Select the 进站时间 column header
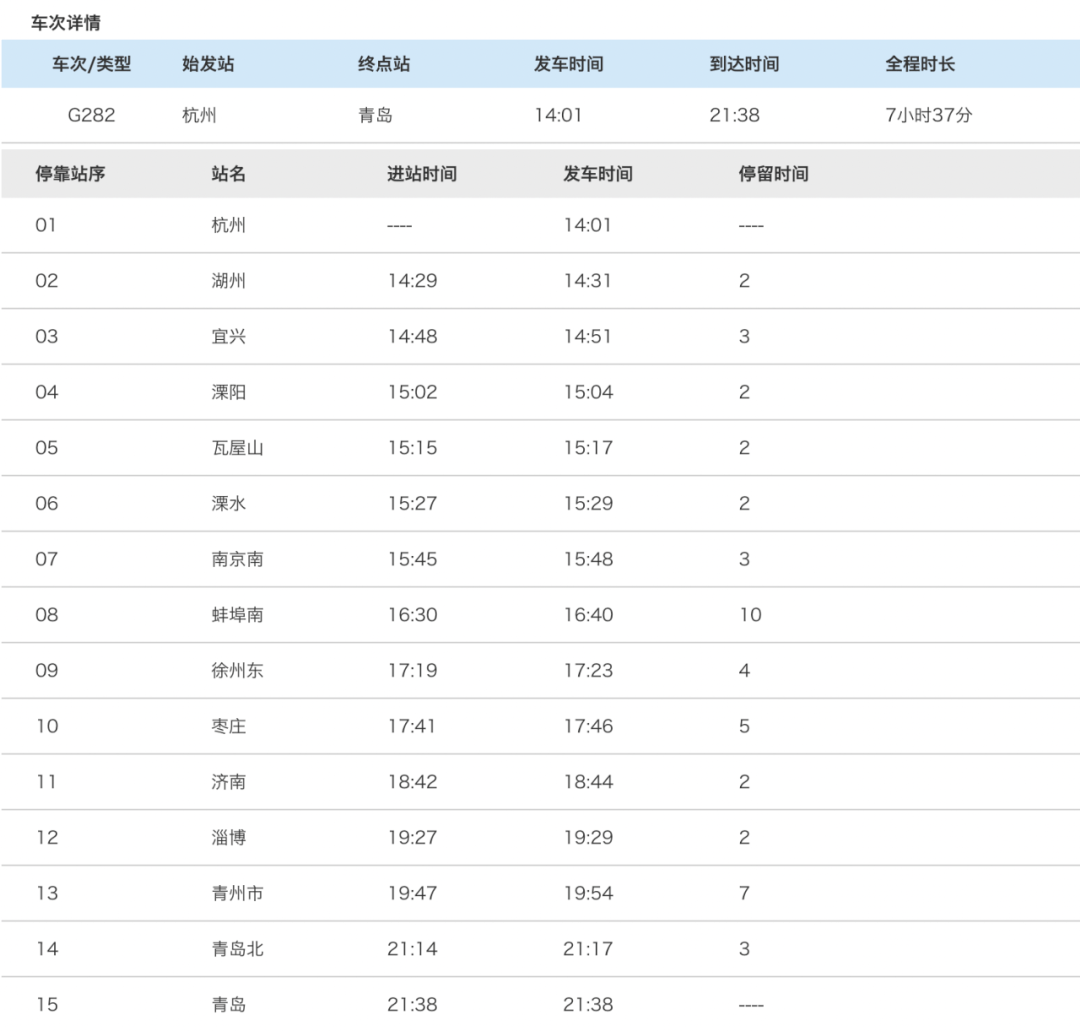This screenshot has width=1080, height=1031. click(421, 174)
